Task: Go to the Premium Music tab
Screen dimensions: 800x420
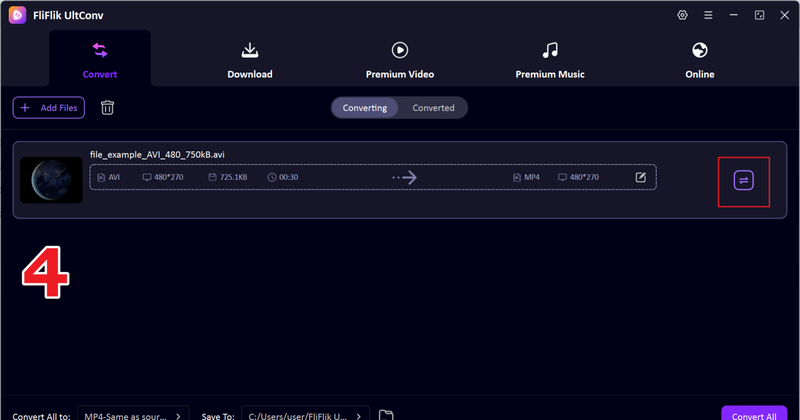Action: click(549, 60)
